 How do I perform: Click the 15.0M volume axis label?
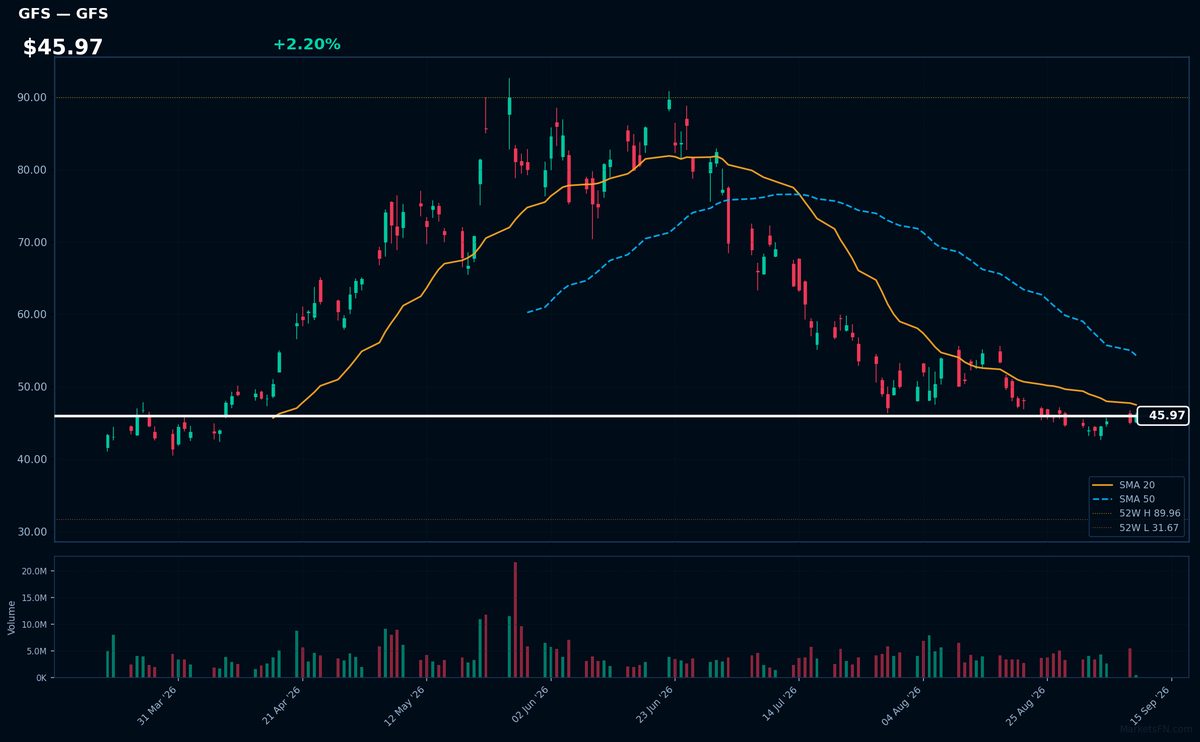click(x=33, y=598)
